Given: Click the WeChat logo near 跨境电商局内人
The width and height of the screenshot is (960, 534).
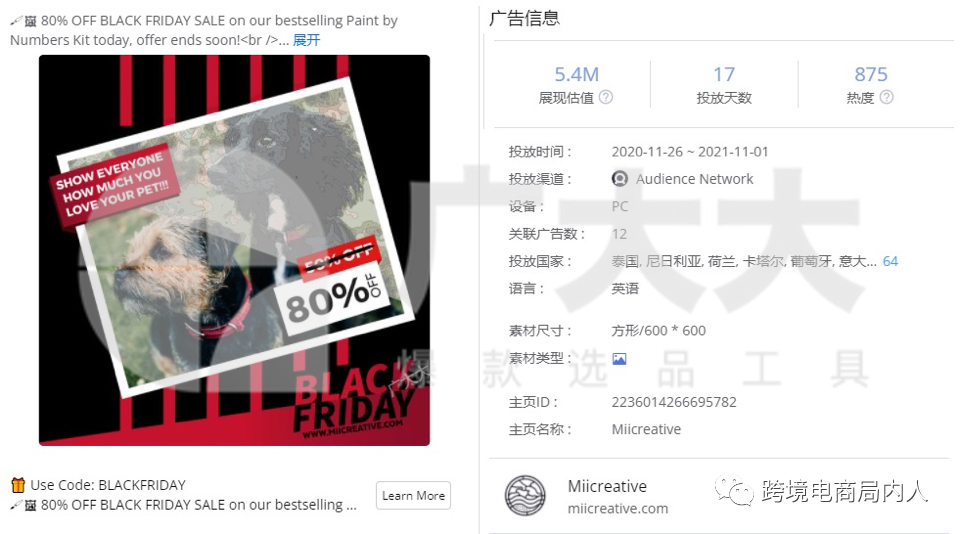Looking at the screenshot, I should pyautogui.click(x=734, y=491).
